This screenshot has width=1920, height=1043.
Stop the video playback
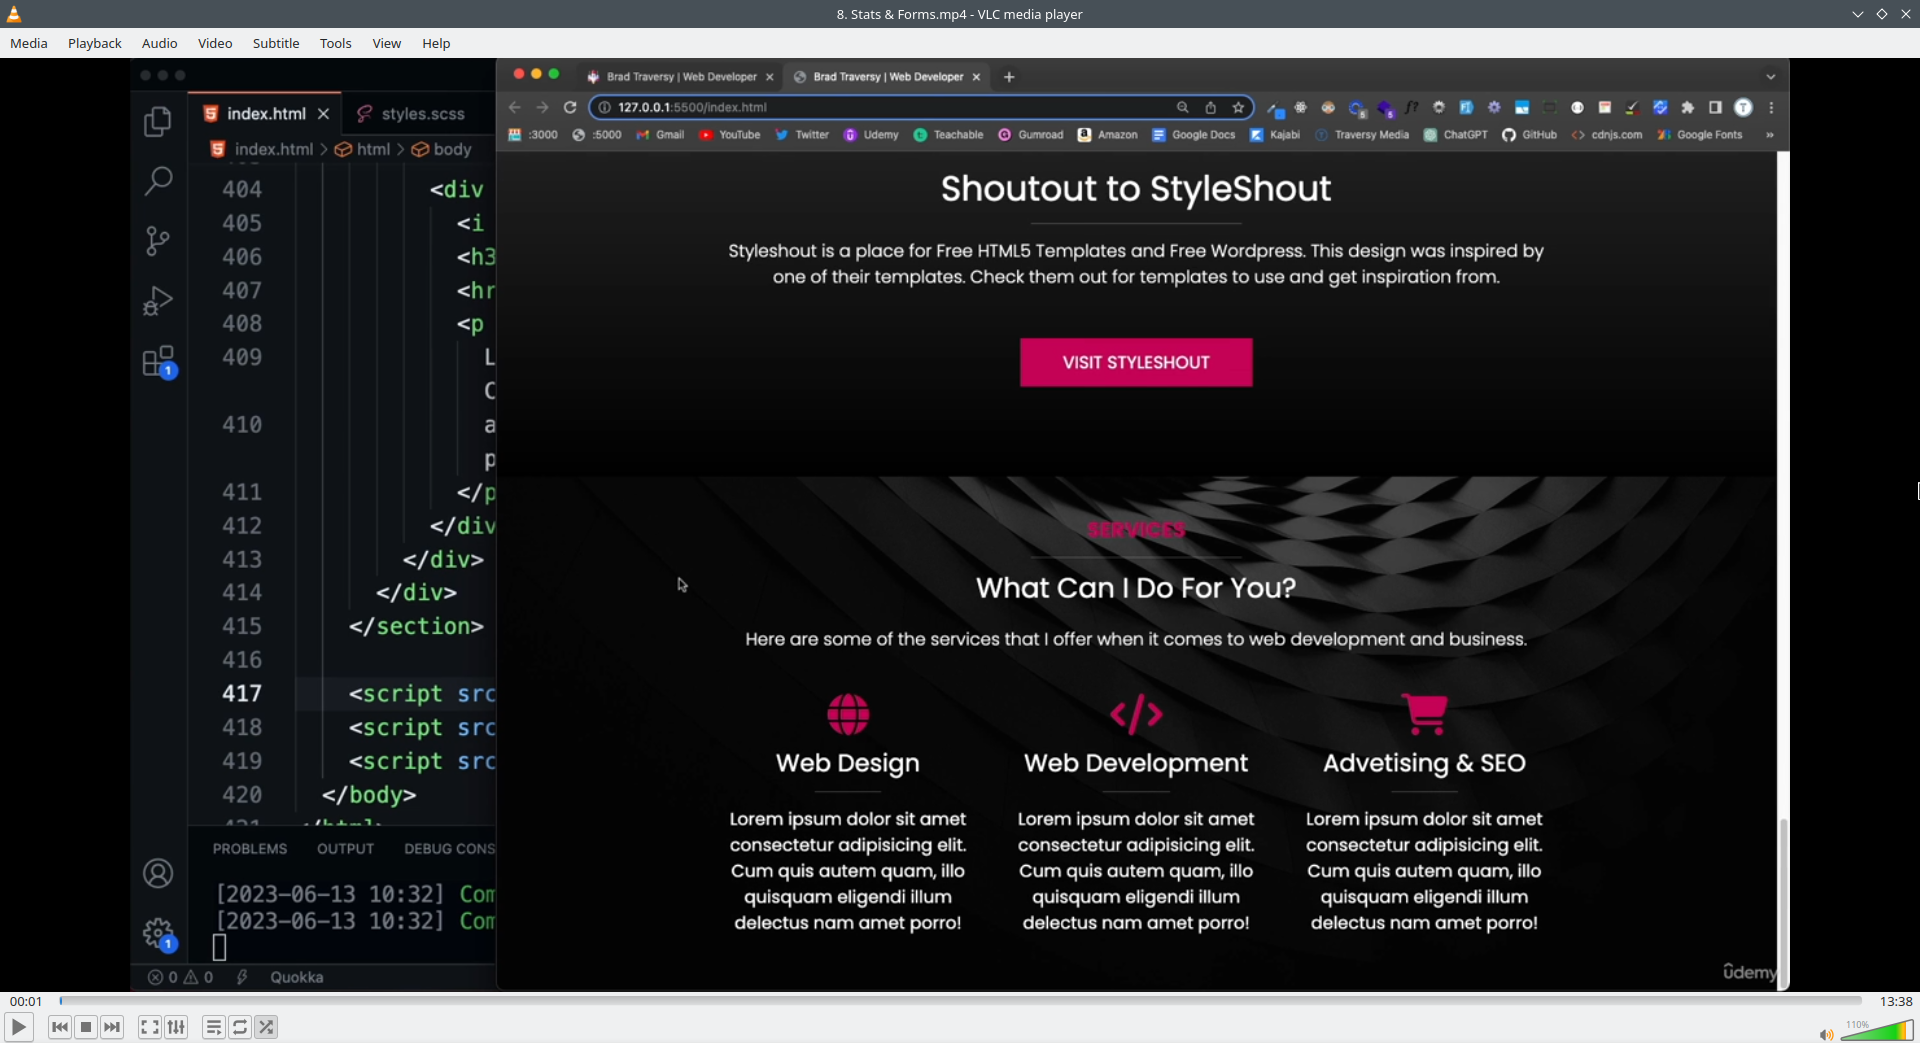[86, 1027]
